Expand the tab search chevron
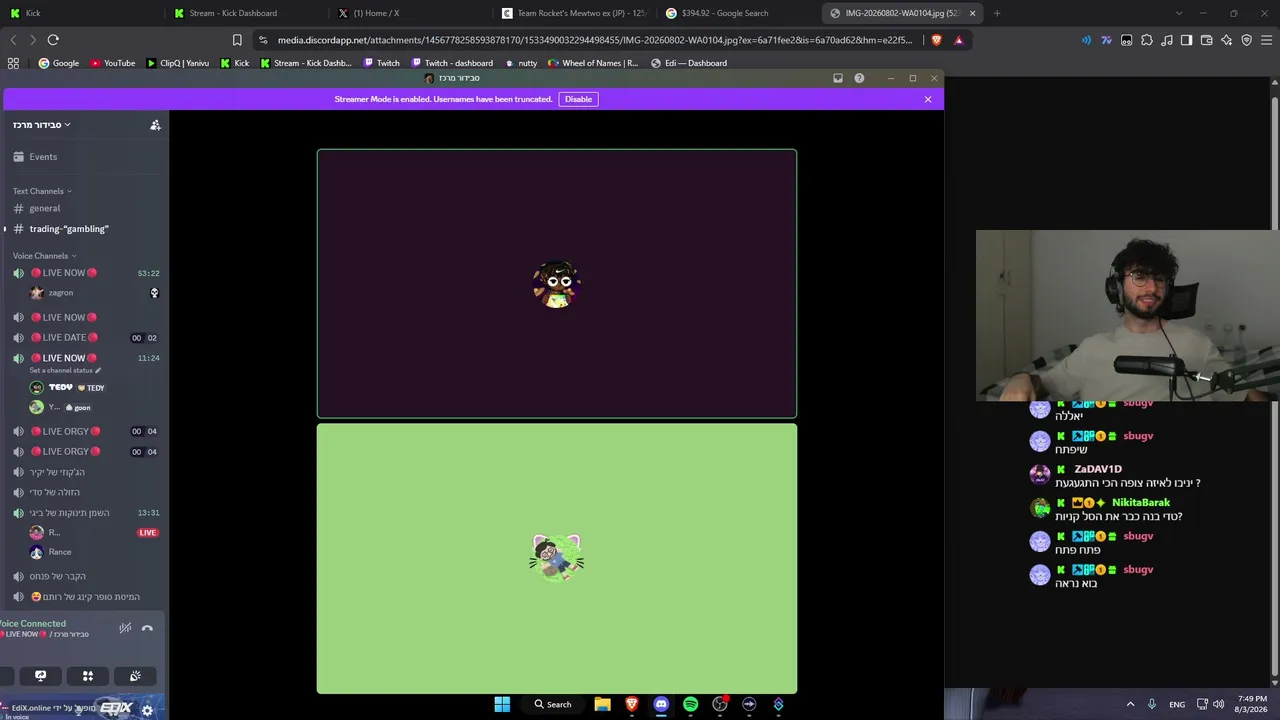The width and height of the screenshot is (1280, 720). 1179,13
